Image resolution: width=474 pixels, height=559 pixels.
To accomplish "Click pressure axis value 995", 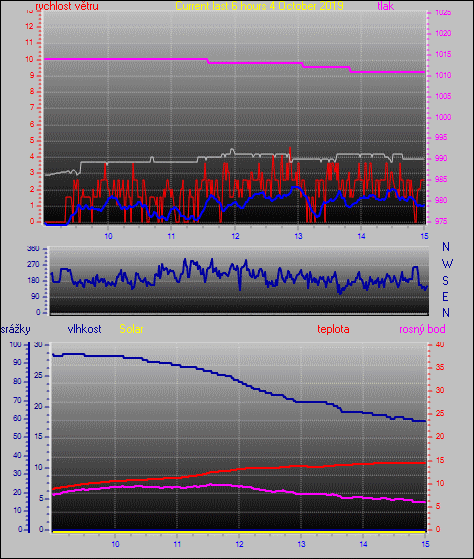I will [441, 137].
